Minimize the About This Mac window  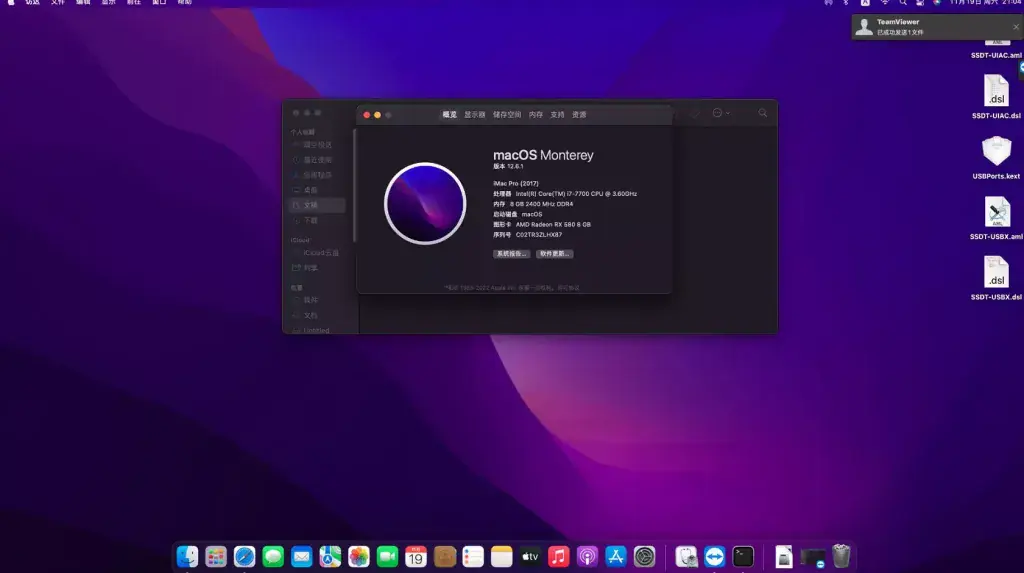(x=377, y=115)
